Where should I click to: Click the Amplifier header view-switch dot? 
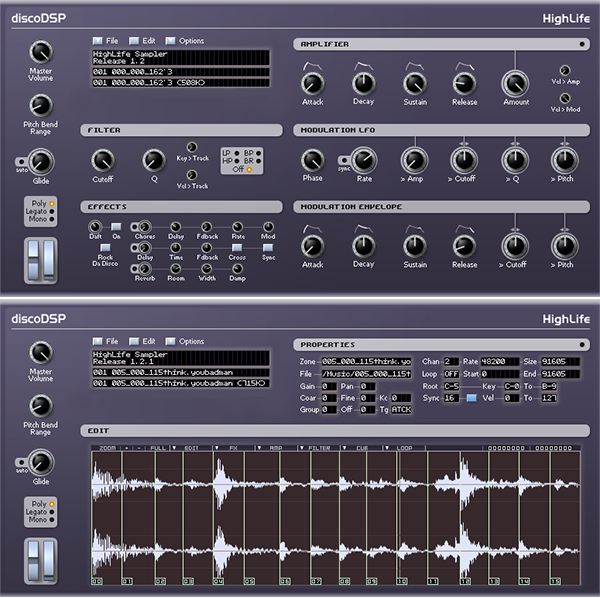point(582,44)
